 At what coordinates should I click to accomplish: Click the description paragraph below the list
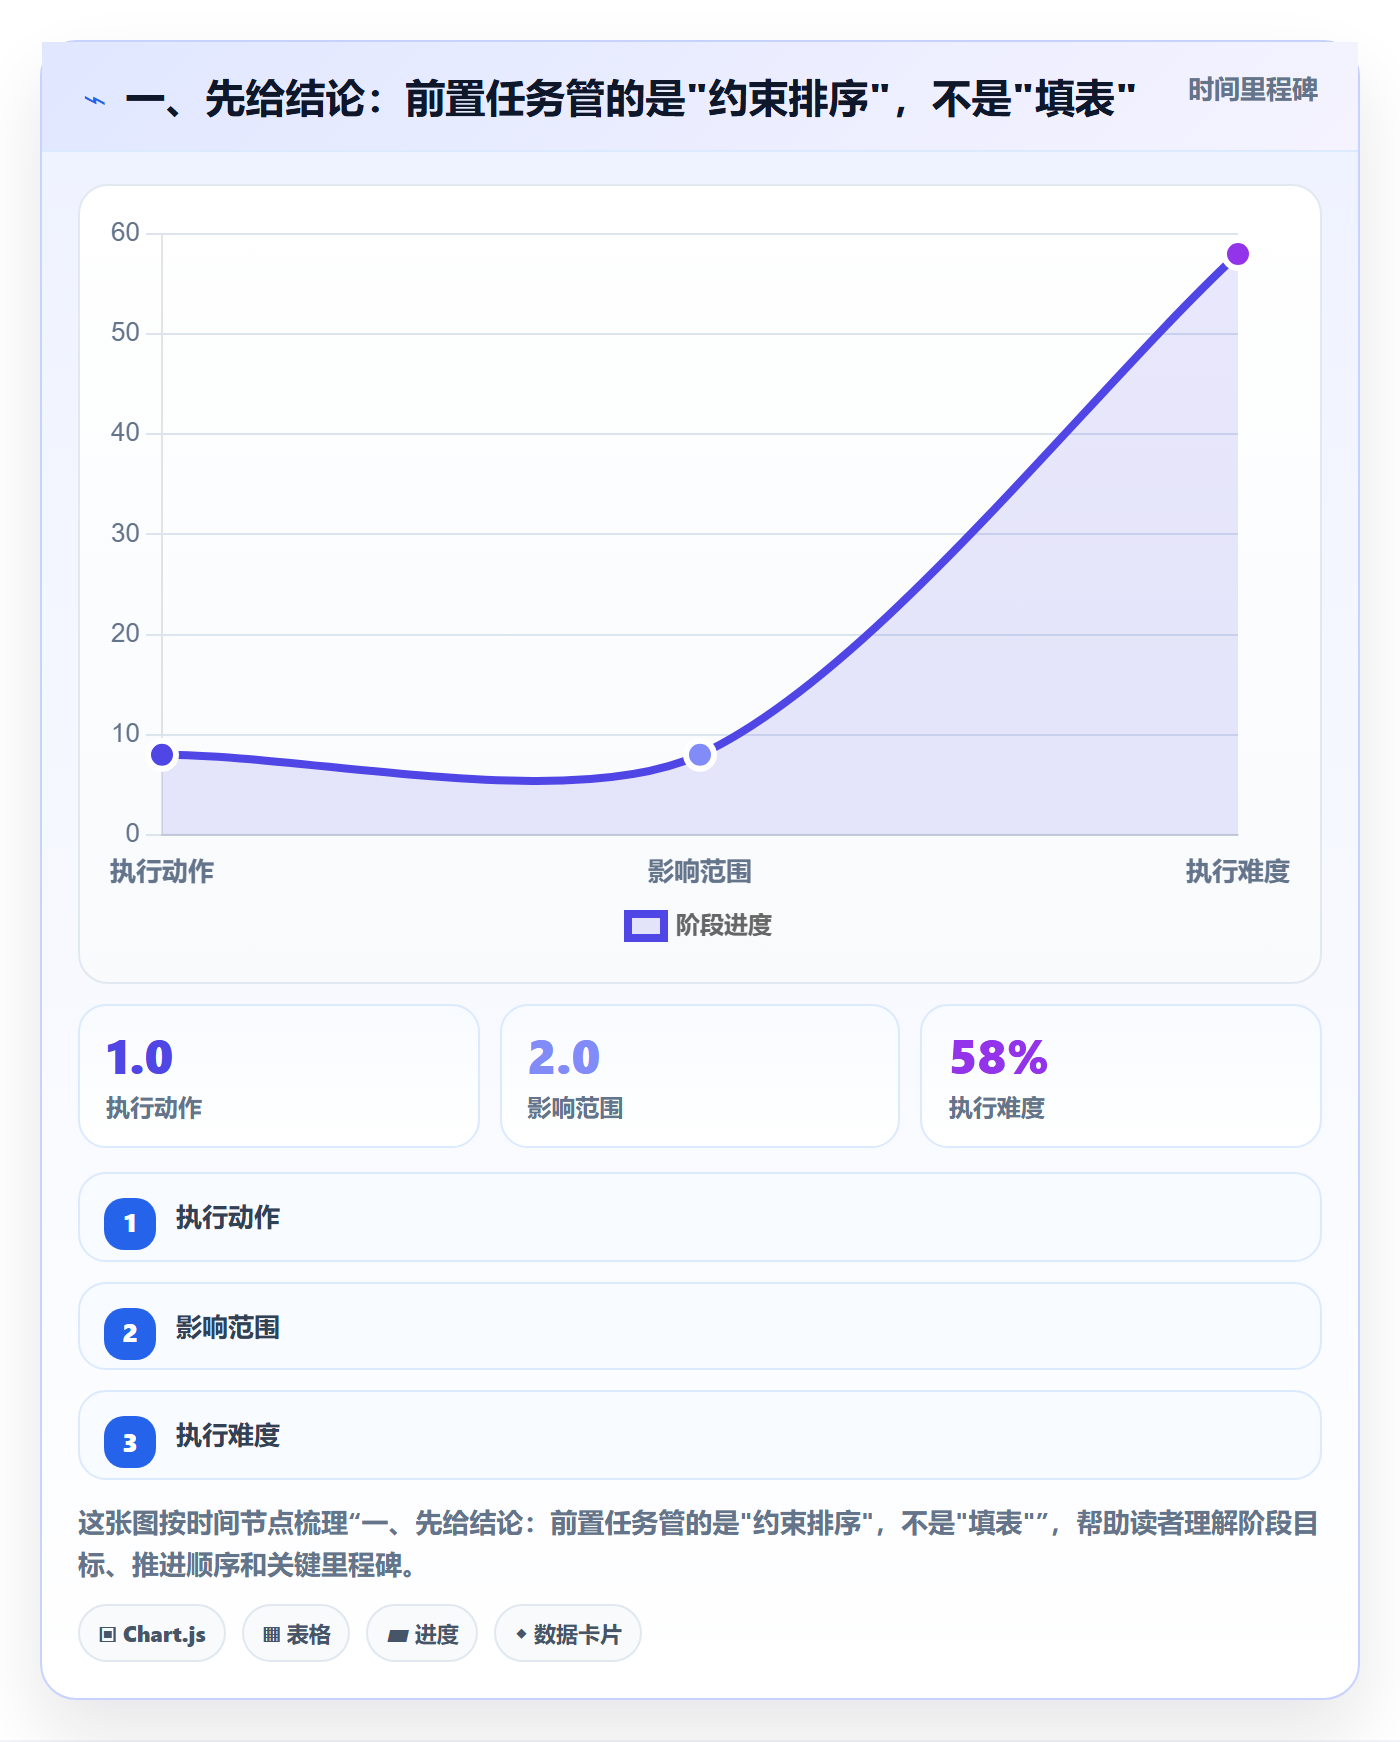[x=698, y=1544]
